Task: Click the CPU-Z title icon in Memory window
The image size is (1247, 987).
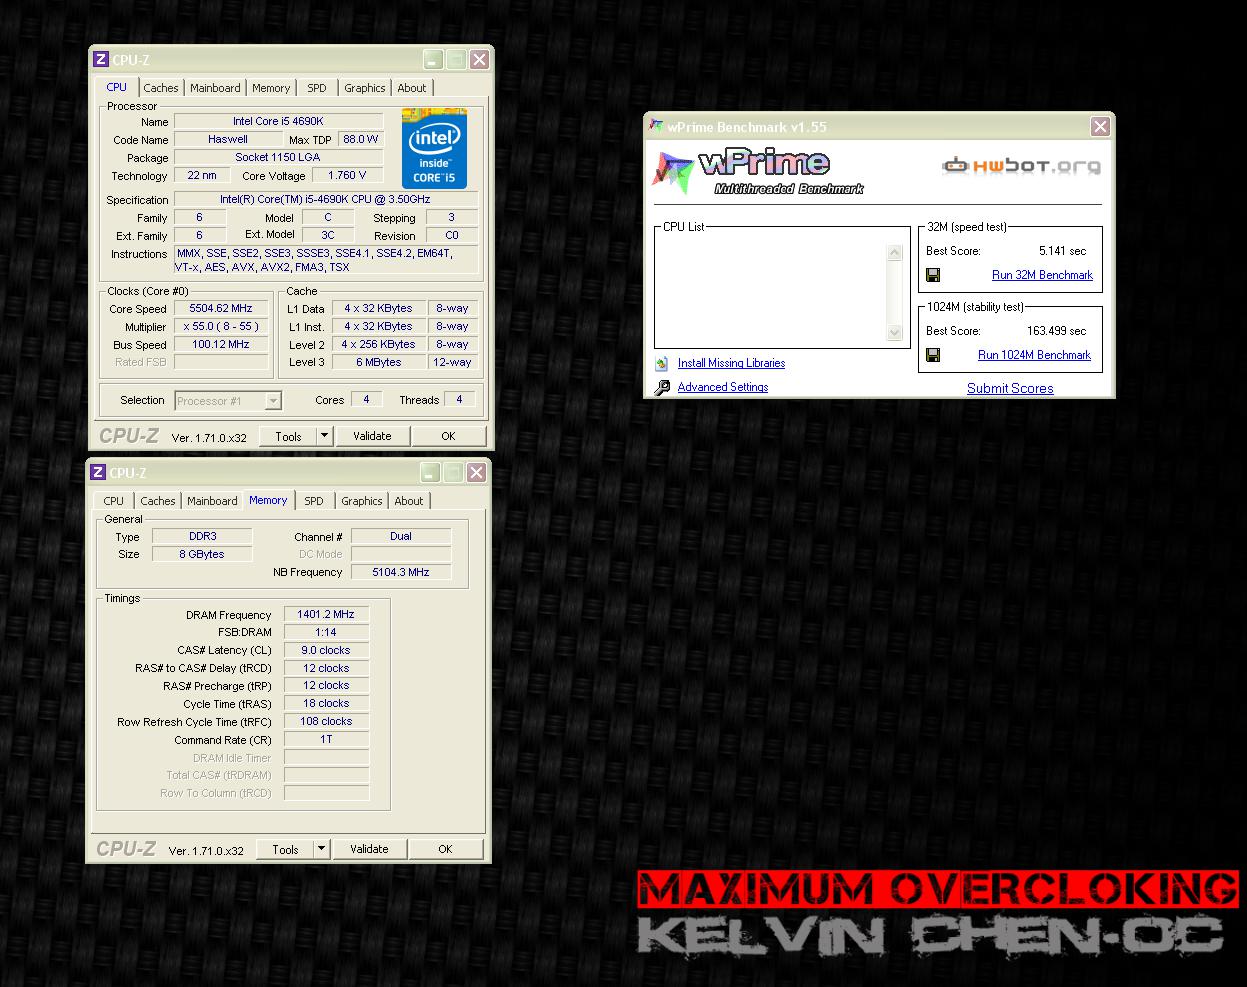Action: (98, 473)
